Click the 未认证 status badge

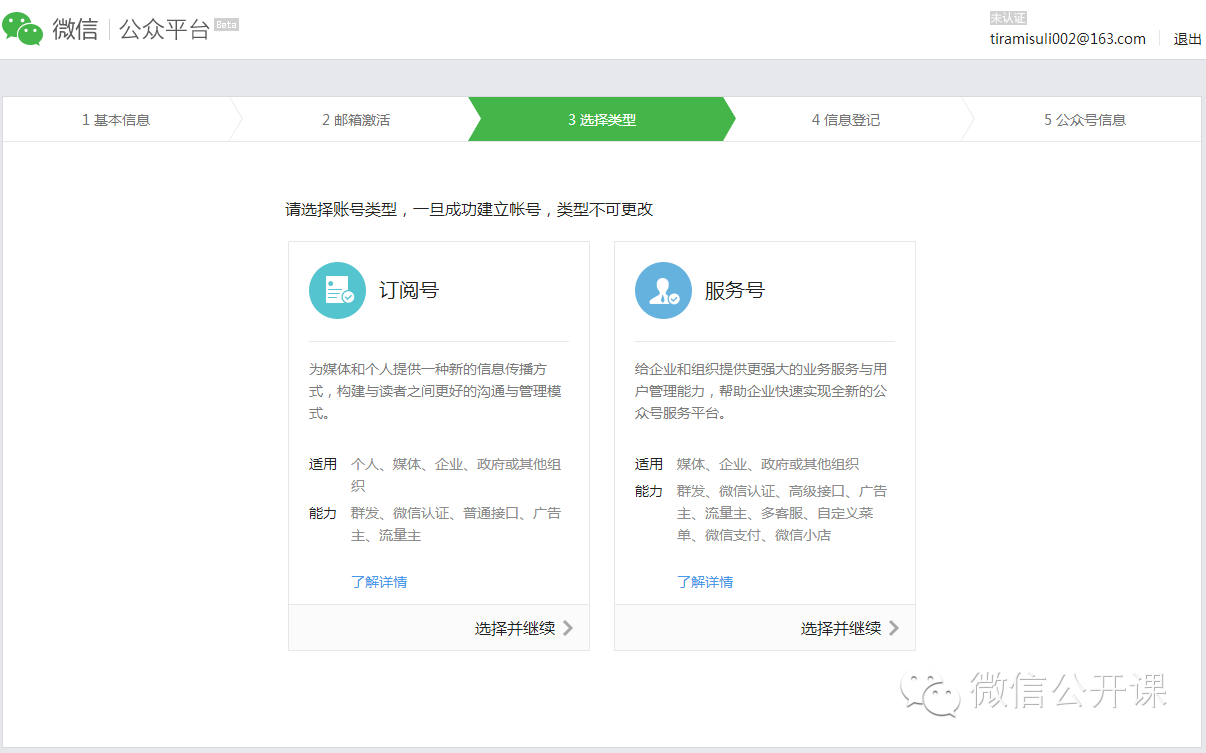(1008, 18)
